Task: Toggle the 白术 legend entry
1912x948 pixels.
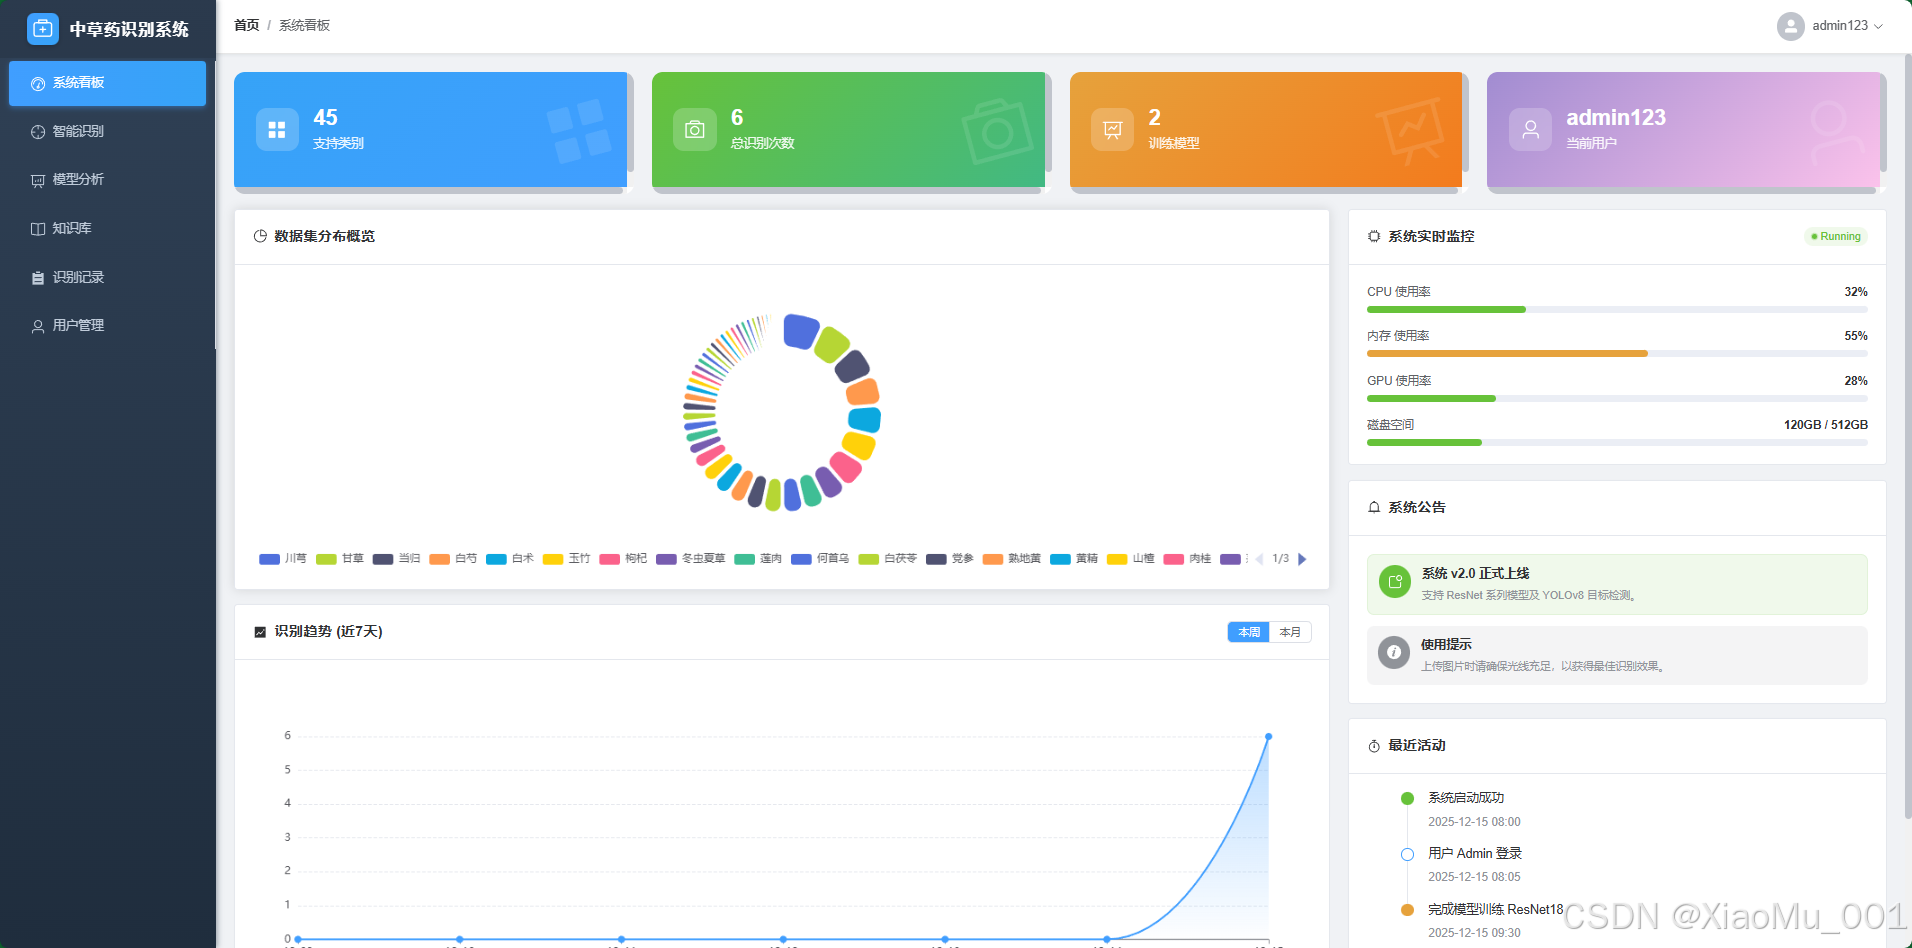Action: coord(510,559)
